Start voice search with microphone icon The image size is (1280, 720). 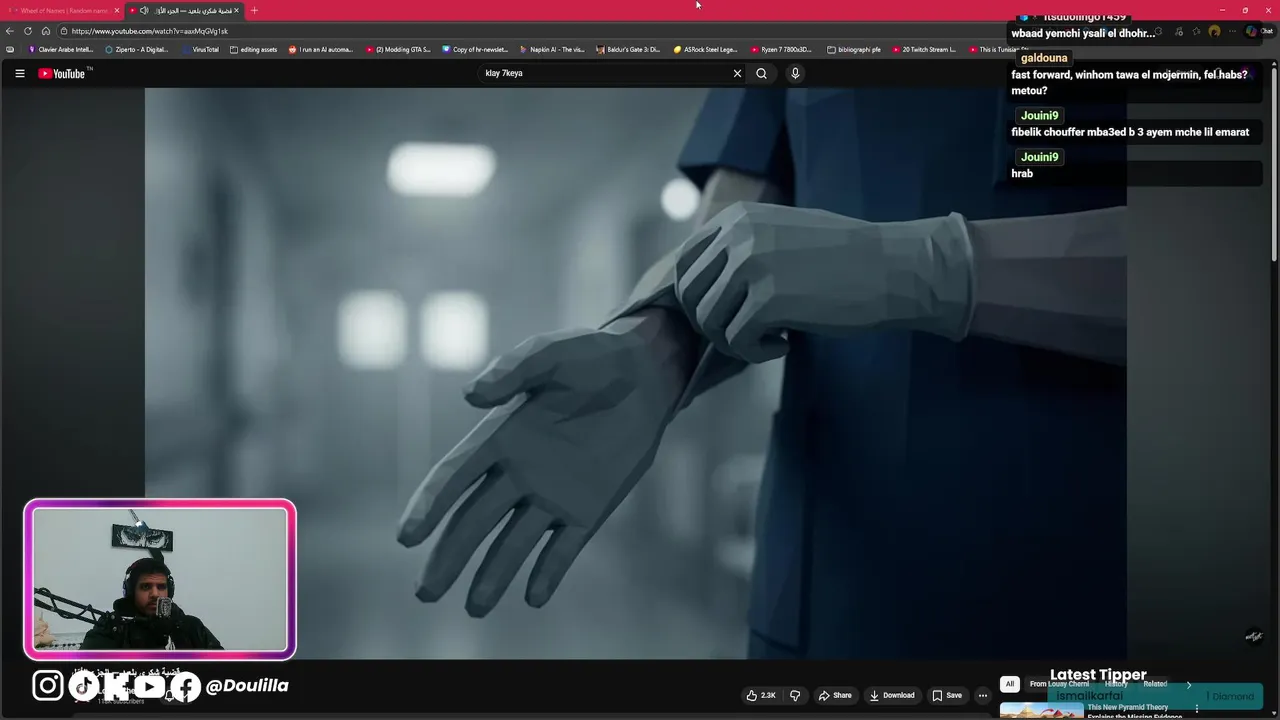[x=795, y=73]
